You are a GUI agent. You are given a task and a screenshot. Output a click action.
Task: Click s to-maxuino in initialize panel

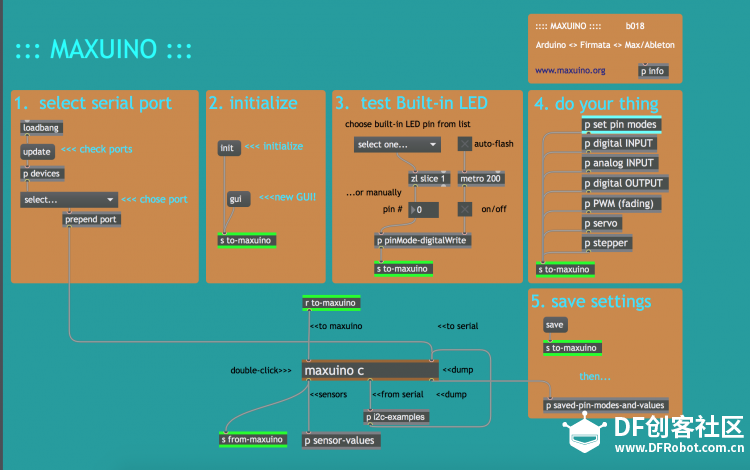pyautogui.click(x=246, y=240)
